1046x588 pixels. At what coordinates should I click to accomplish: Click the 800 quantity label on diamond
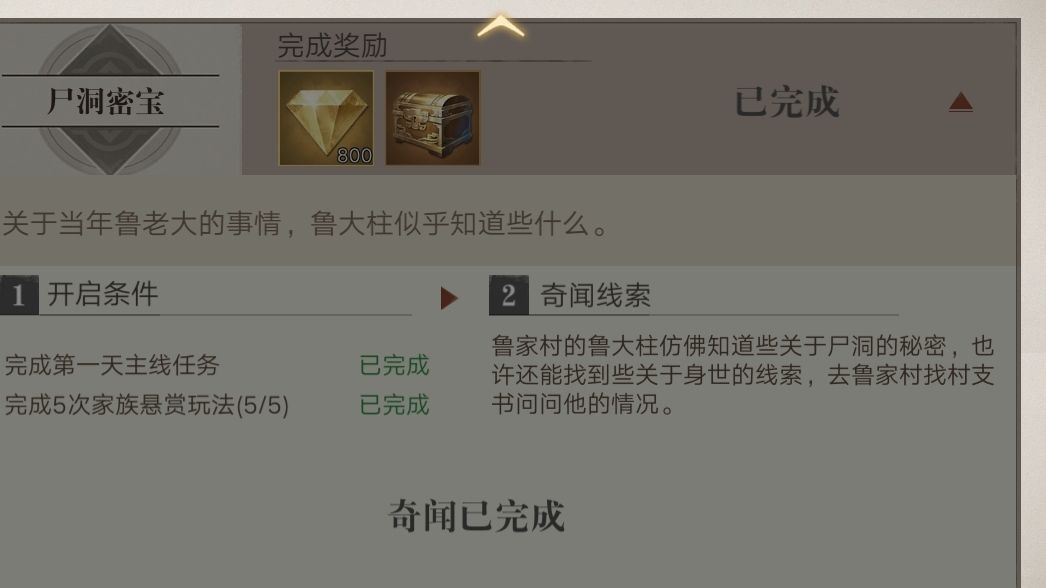point(354,156)
